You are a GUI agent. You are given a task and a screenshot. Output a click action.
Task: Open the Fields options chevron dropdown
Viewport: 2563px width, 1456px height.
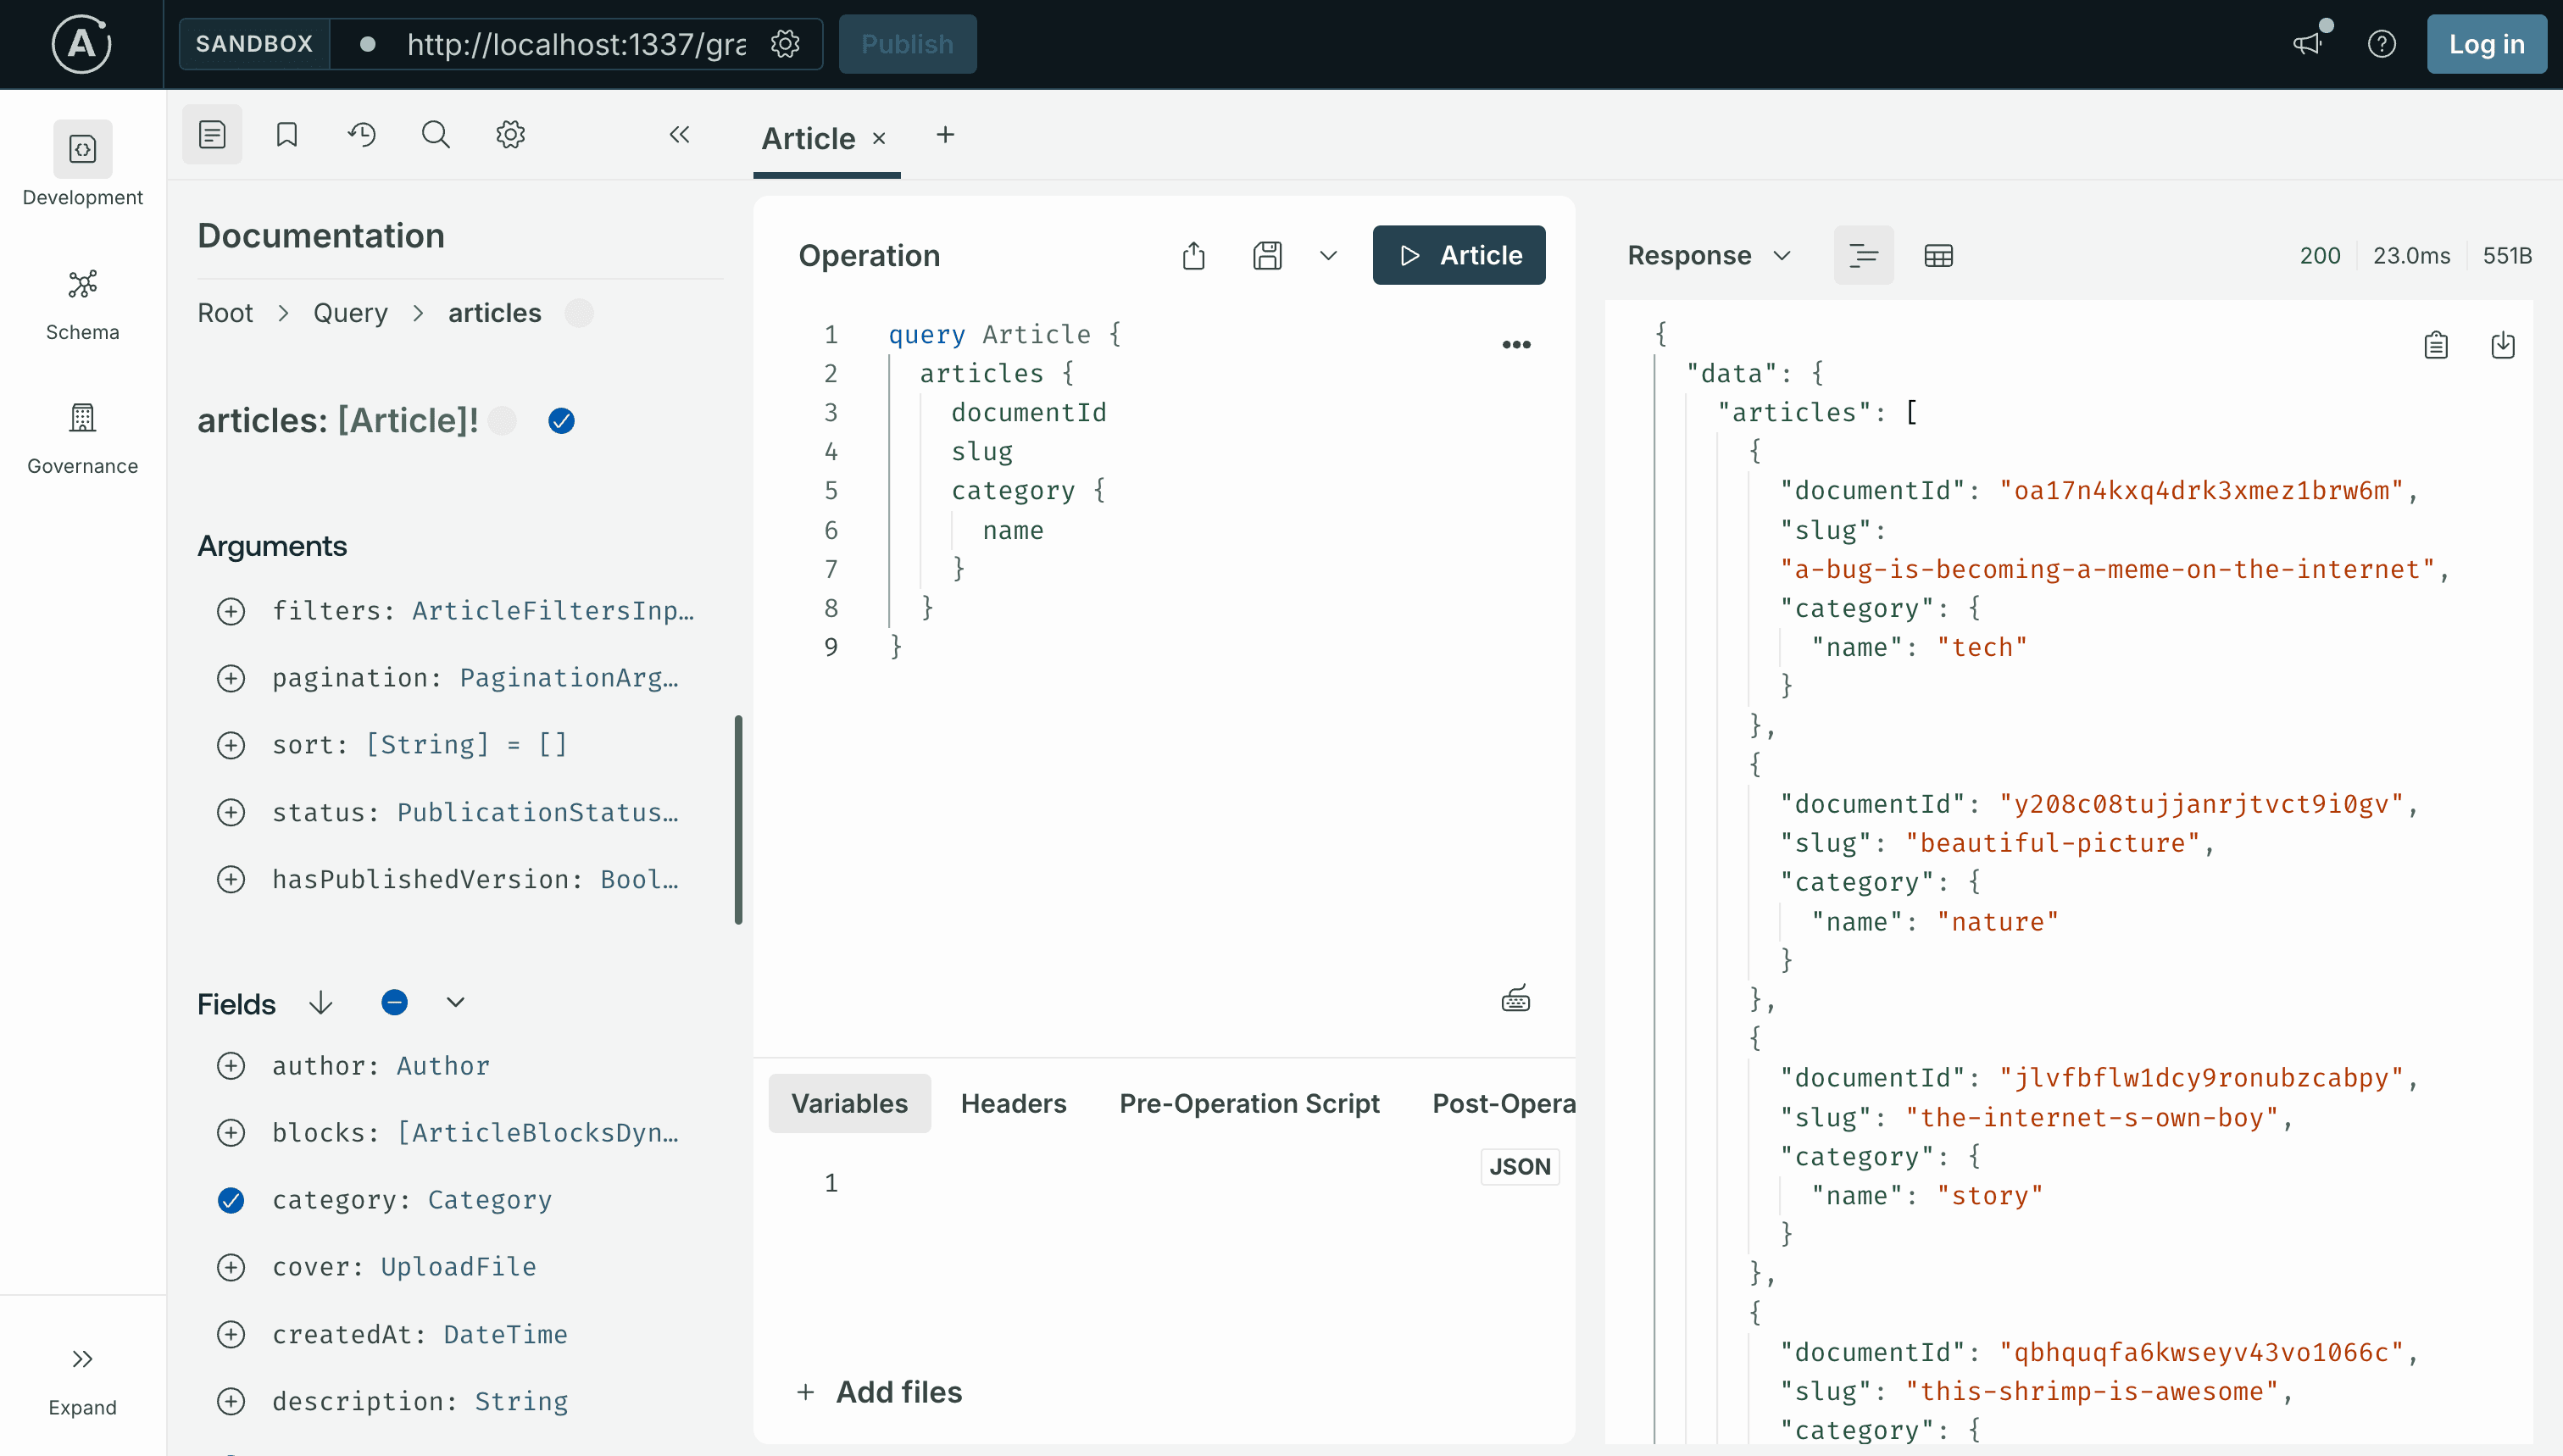[x=455, y=1003]
